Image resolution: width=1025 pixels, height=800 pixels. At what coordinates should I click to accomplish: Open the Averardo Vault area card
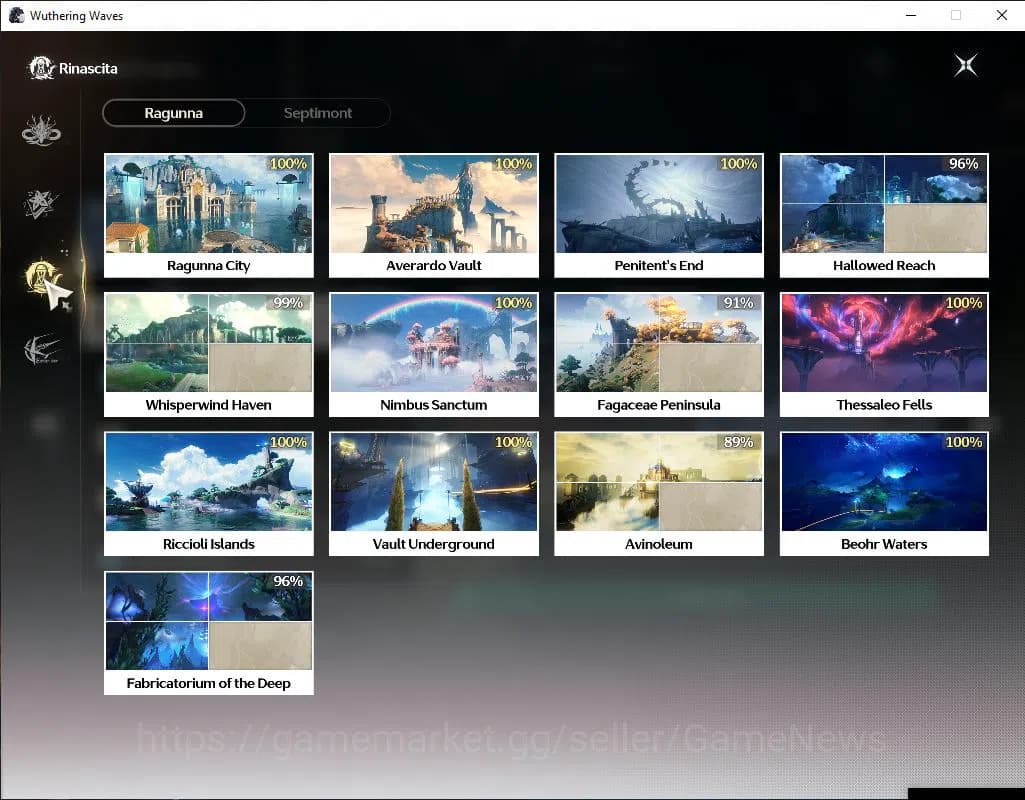point(434,216)
